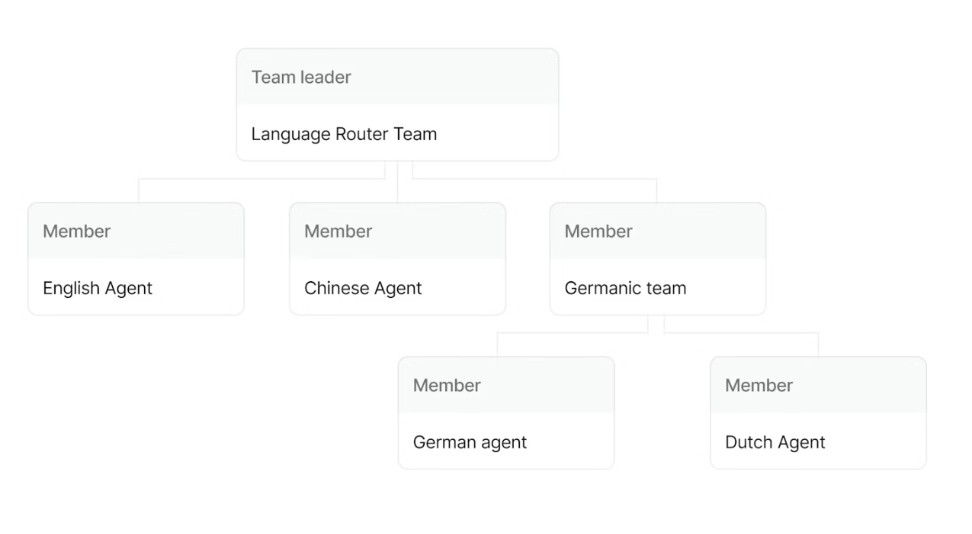Screen dimensions: 972x534
Task: Click the Chinese Agent name text
Action: click(362, 288)
